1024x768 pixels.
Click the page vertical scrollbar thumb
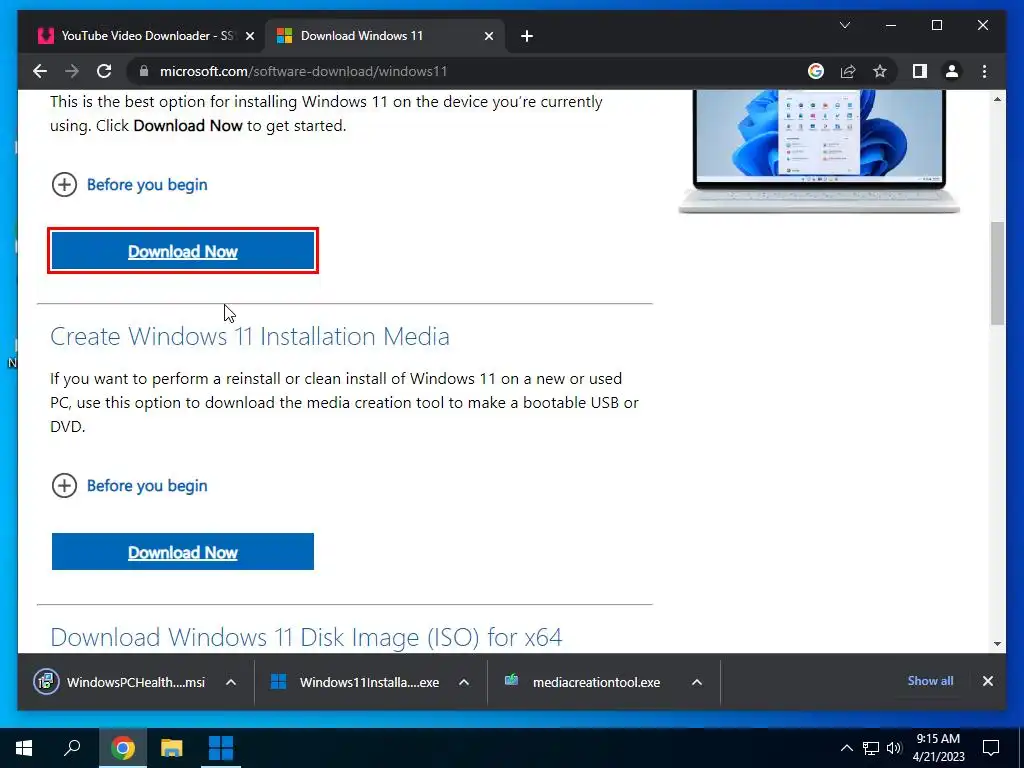tap(997, 273)
